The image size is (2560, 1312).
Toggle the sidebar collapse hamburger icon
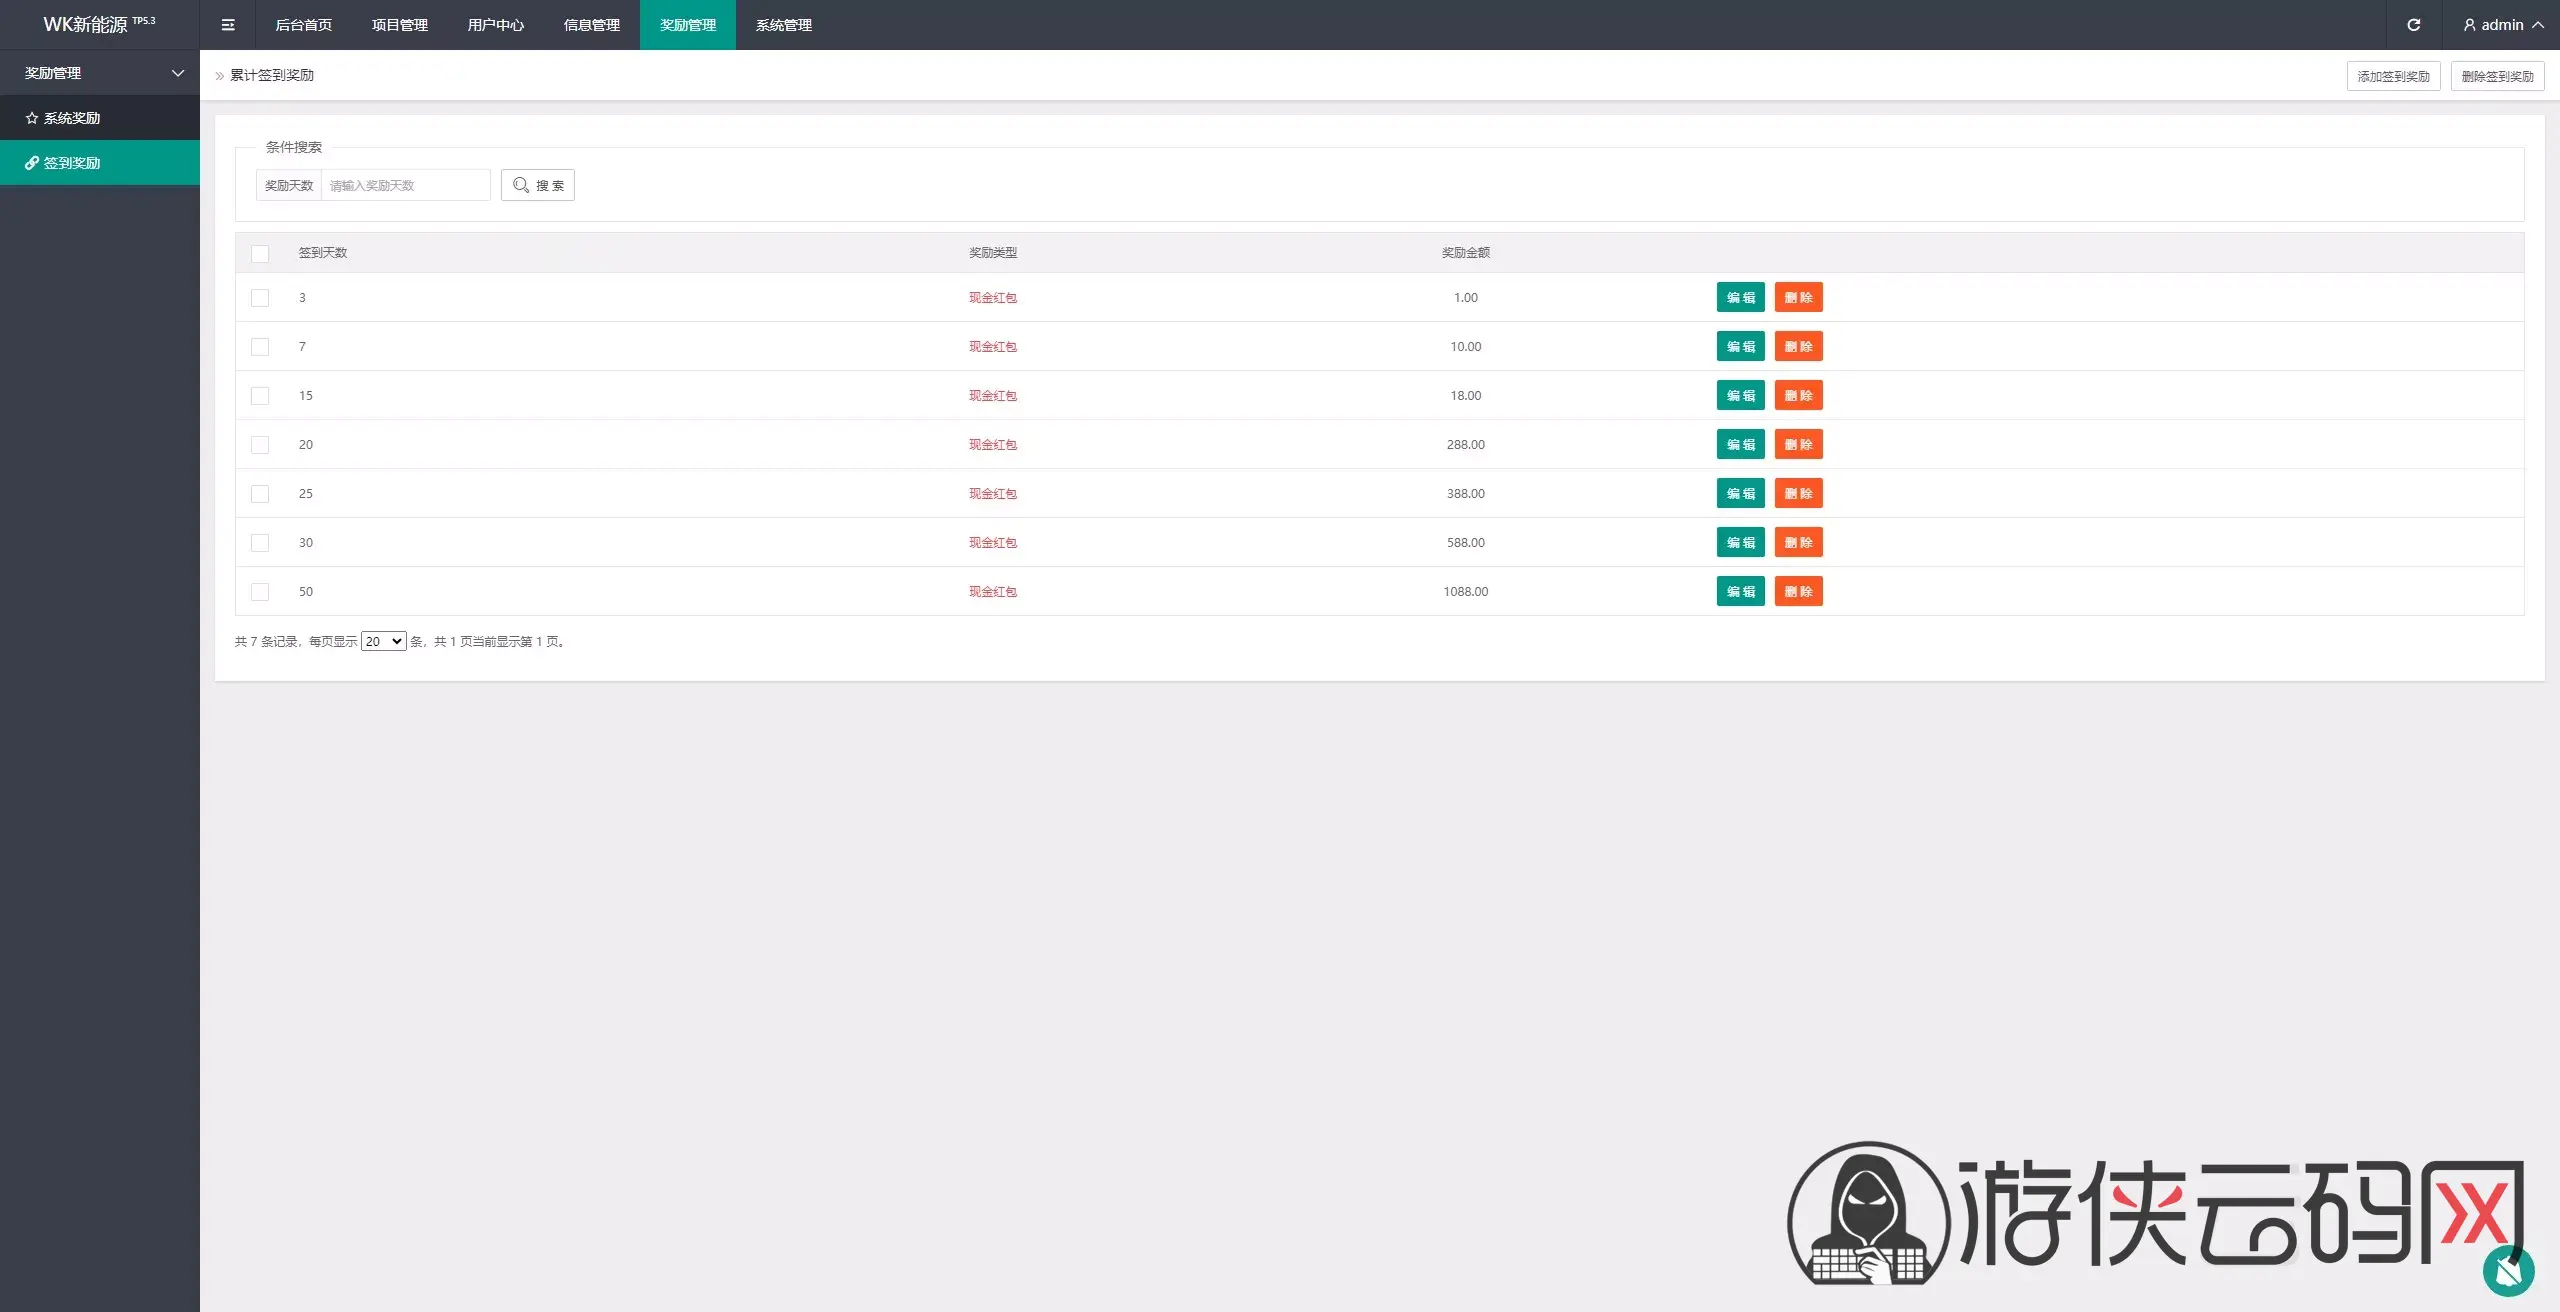[228, 25]
